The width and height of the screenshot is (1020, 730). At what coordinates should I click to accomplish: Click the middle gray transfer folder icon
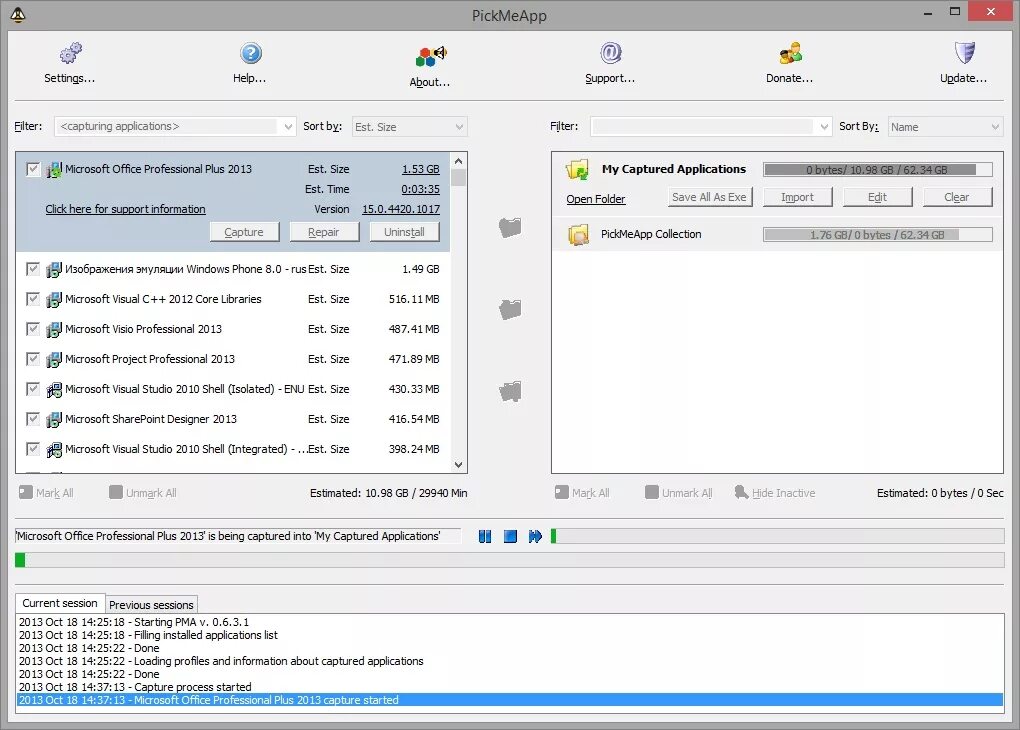click(510, 309)
